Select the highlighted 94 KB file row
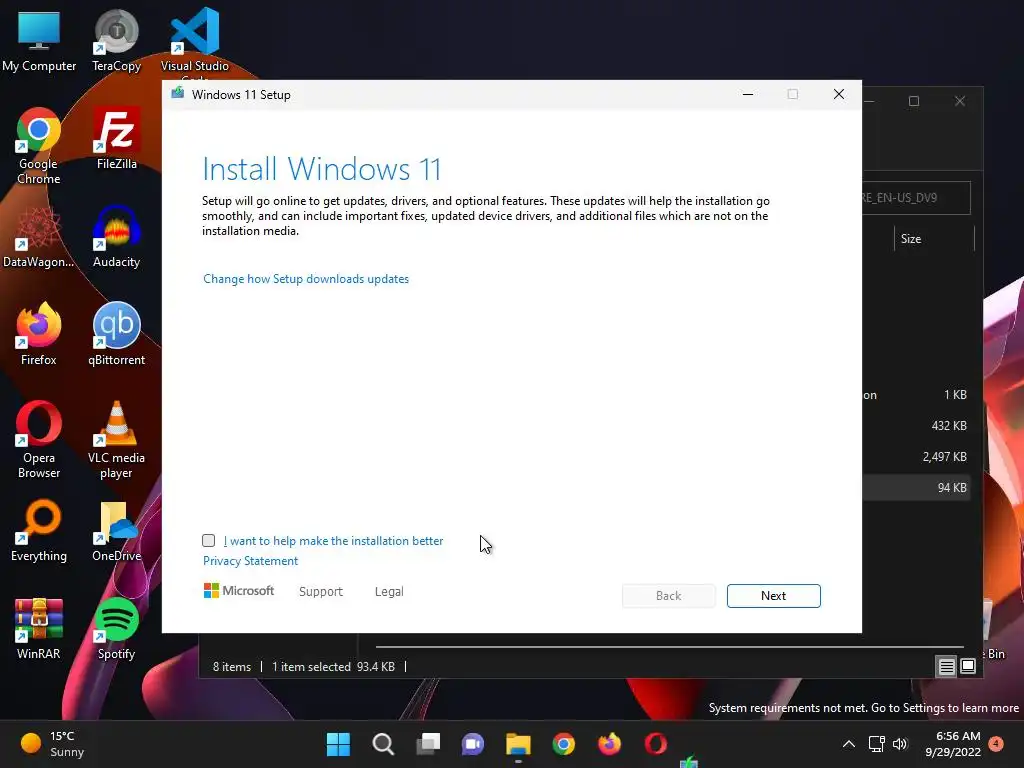 916,487
